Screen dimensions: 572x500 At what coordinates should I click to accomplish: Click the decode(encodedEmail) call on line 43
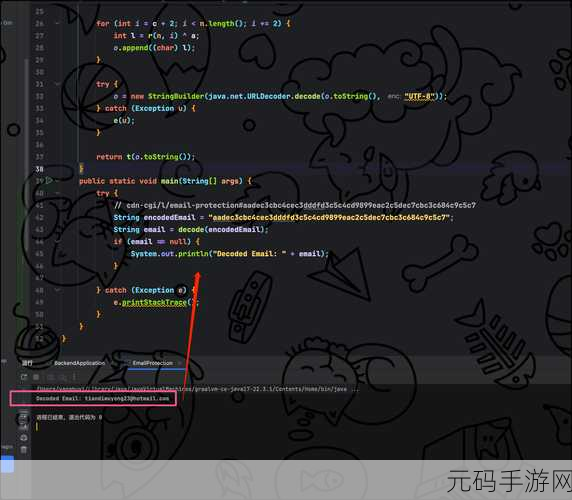coord(221,229)
